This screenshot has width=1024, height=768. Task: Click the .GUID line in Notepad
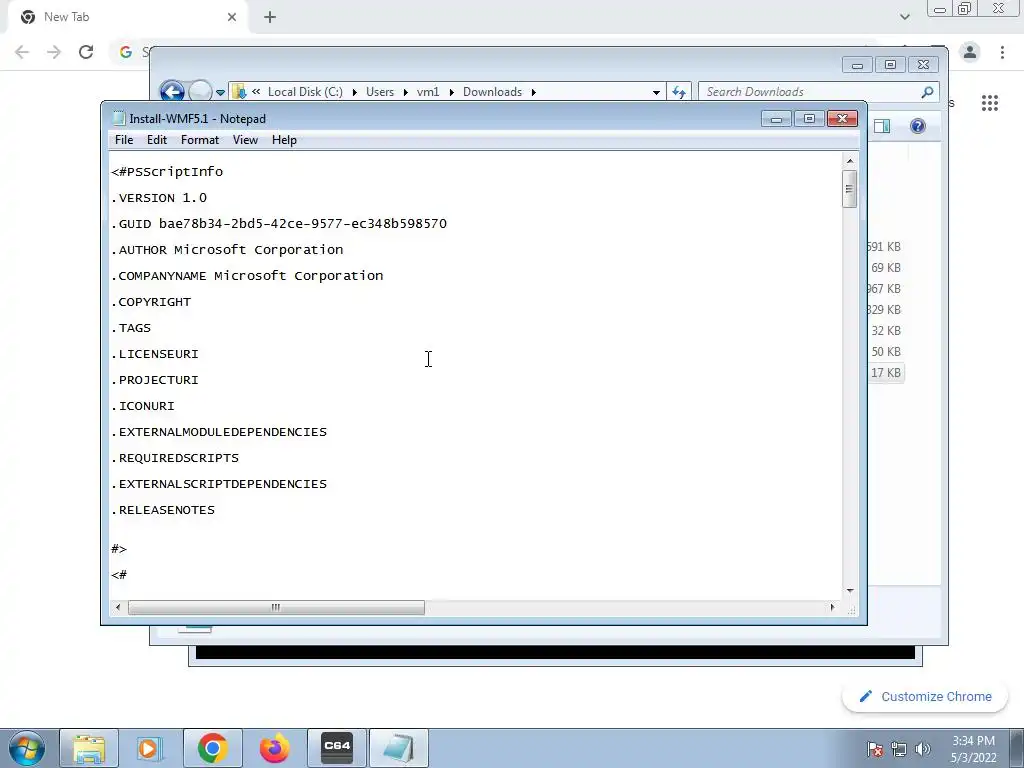click(x=279, y=224)
